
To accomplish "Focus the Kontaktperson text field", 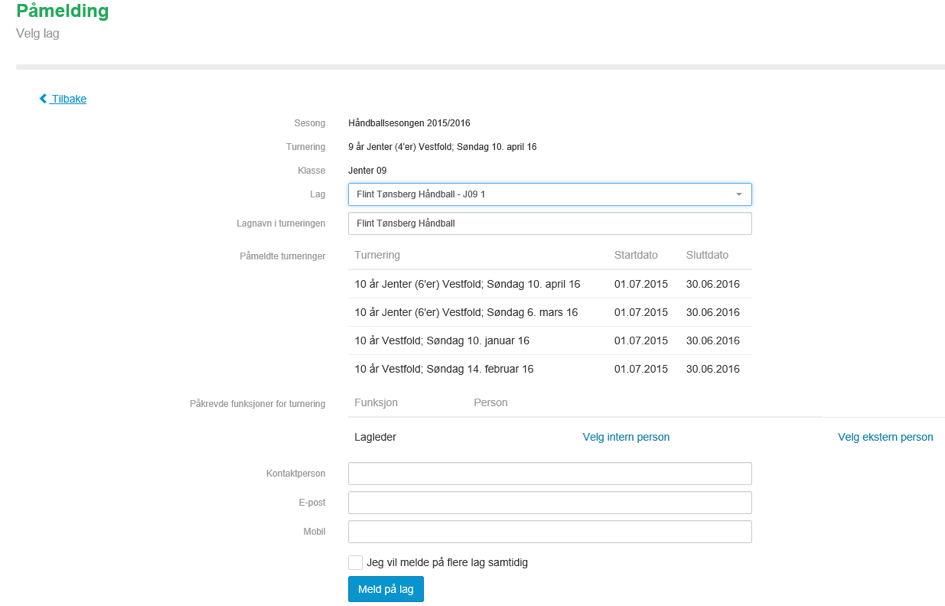I will pyautogui.click(x=549, y=473).
